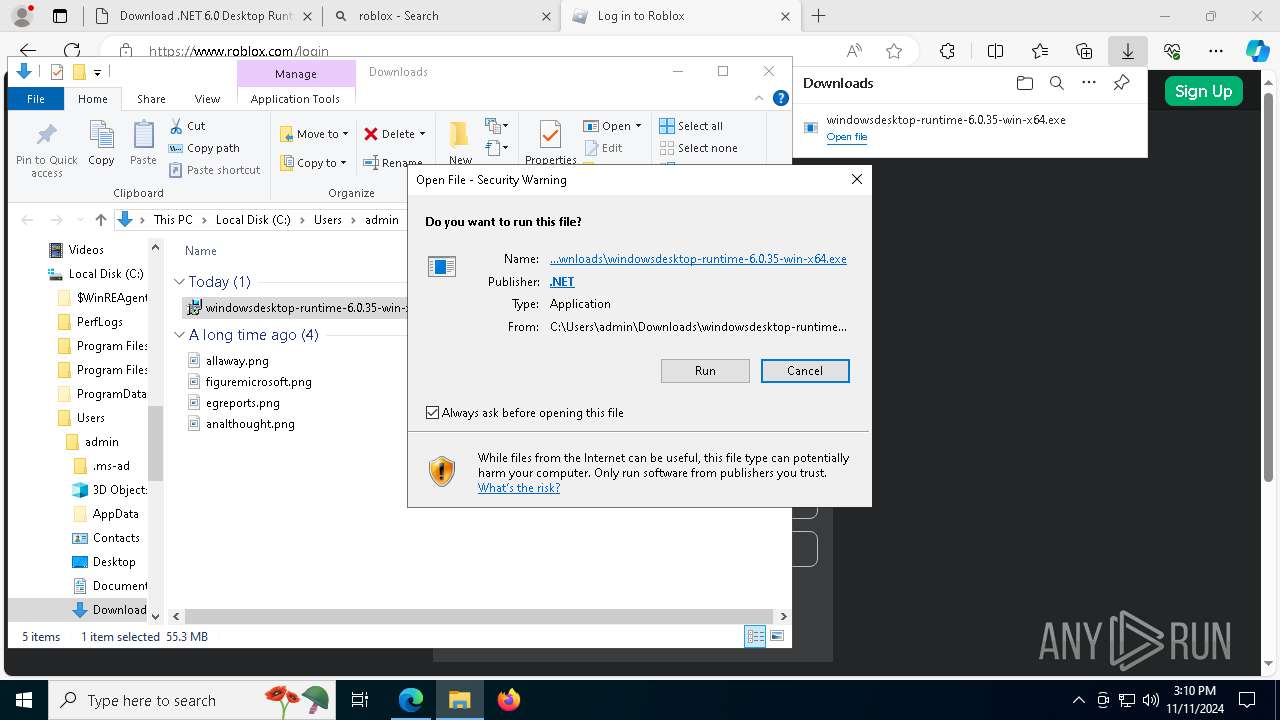The height and width of the screenshot is (720, 1280).
Task: Open a new Edge tab
Action: point(818,16)
